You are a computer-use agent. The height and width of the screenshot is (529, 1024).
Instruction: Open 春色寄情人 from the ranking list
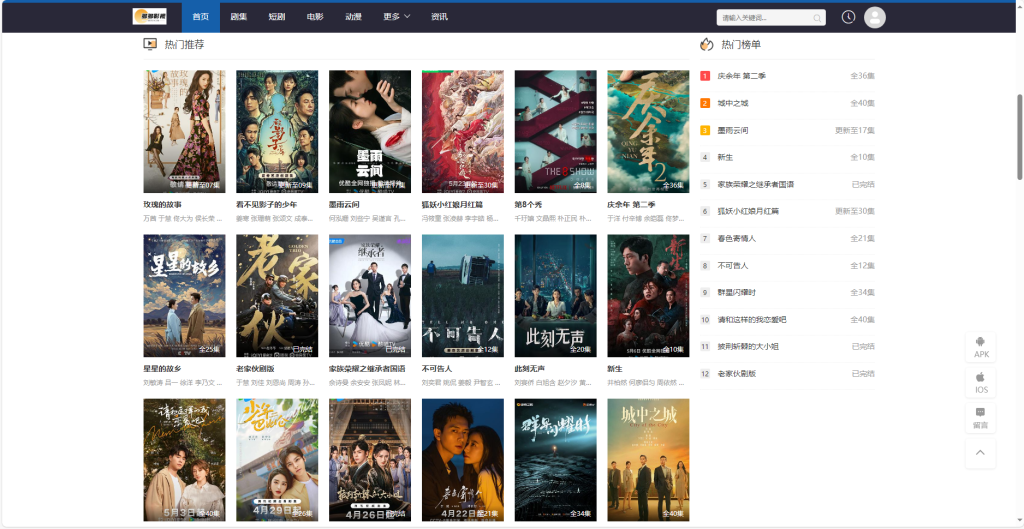pos(737,238)
